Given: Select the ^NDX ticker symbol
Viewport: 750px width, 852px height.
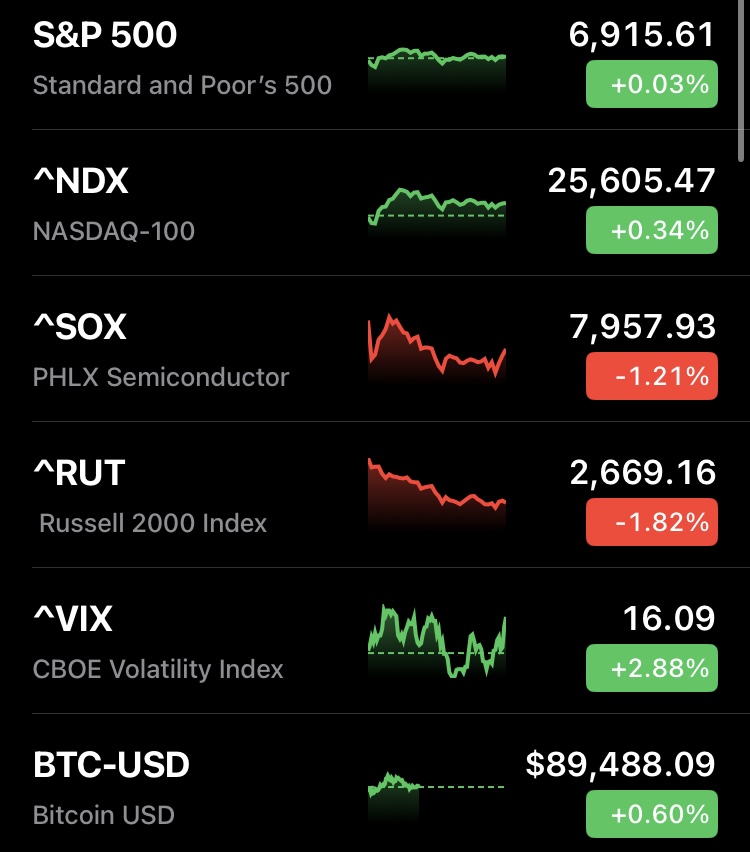Looking at the screenshot, I should 81,181.
